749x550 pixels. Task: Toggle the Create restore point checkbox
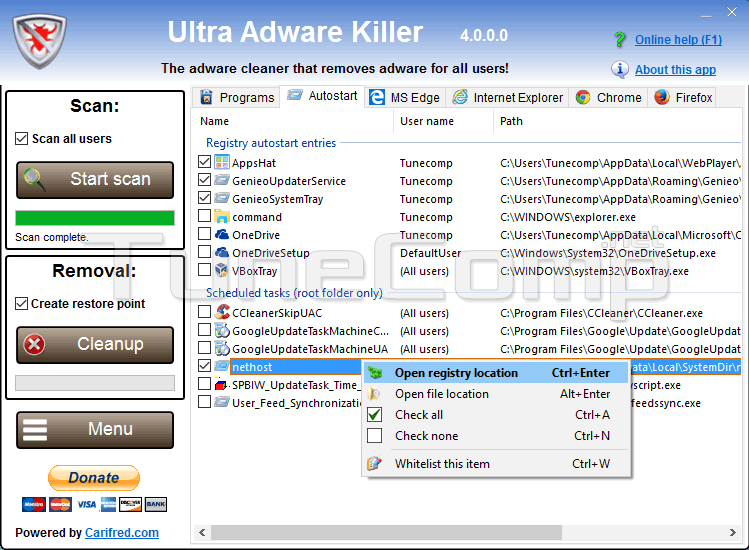21,303
